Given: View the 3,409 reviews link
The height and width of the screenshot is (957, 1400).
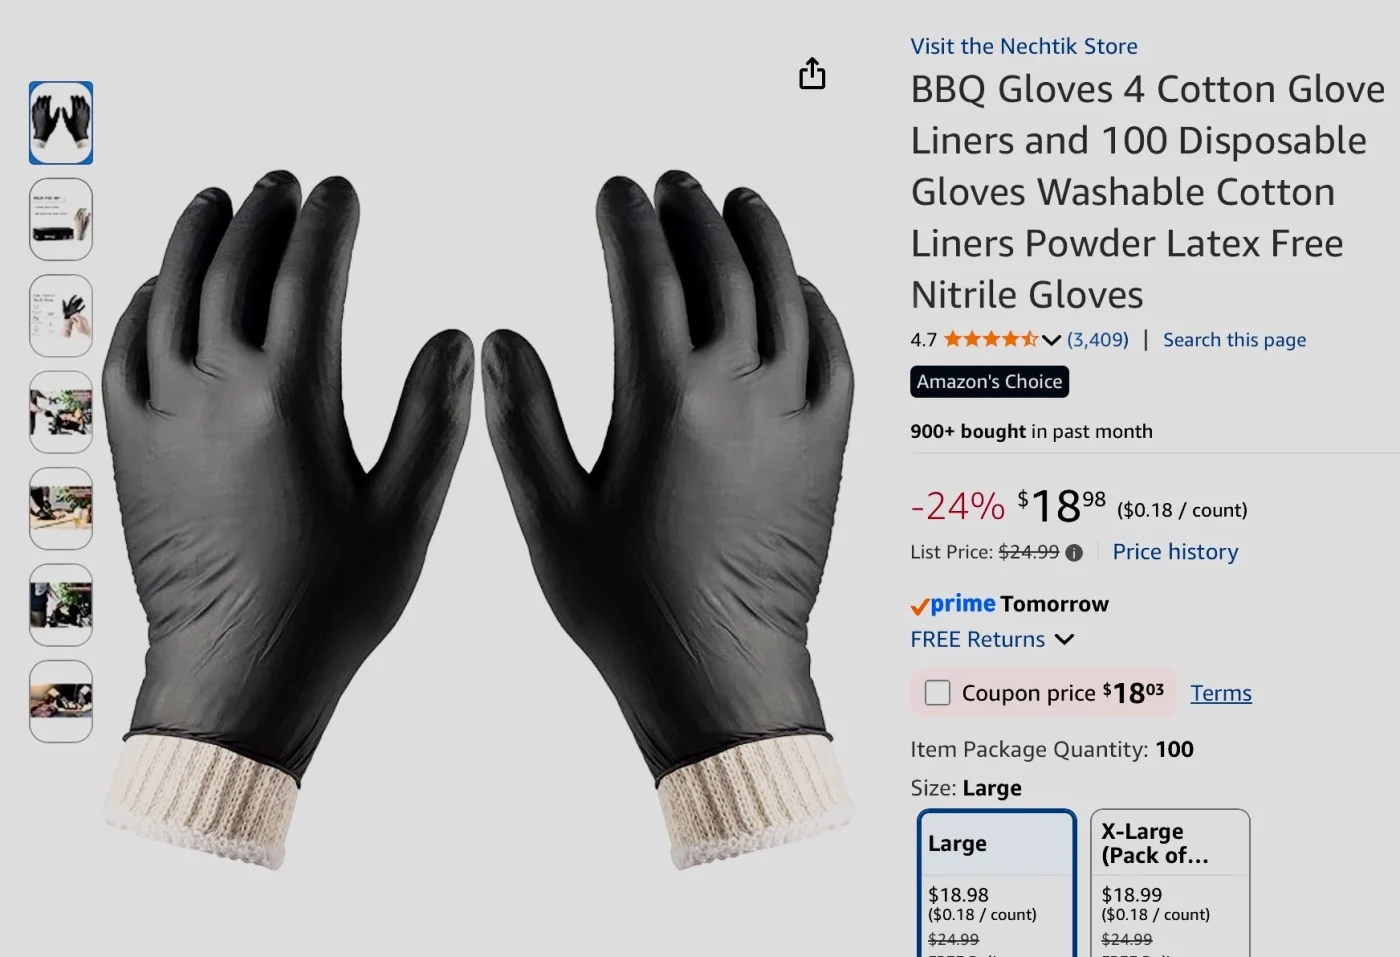Looking at the screenshot, I should [x=1097, y=340].
